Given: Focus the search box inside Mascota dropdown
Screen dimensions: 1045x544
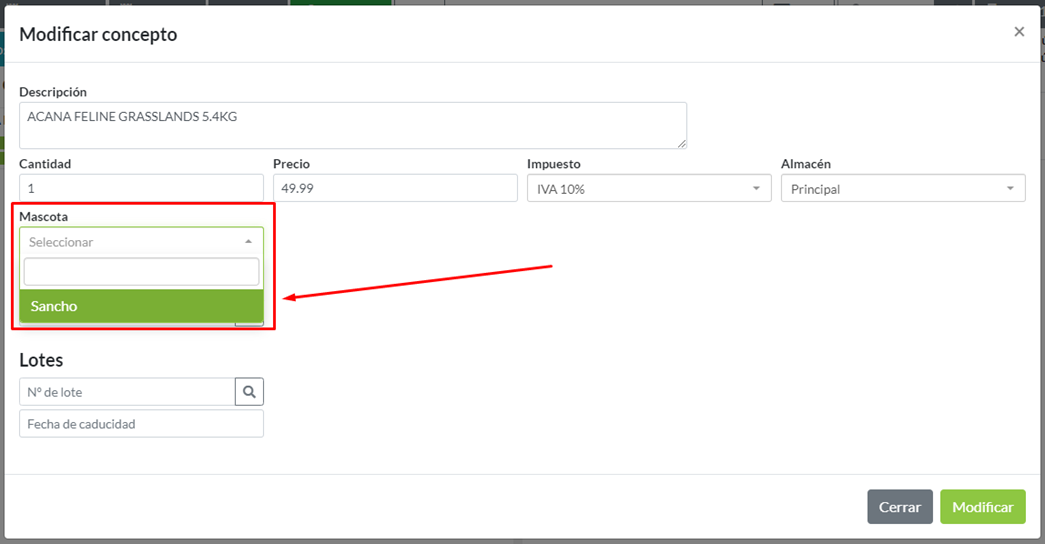Looking at the screenshot, I should 141,272.
